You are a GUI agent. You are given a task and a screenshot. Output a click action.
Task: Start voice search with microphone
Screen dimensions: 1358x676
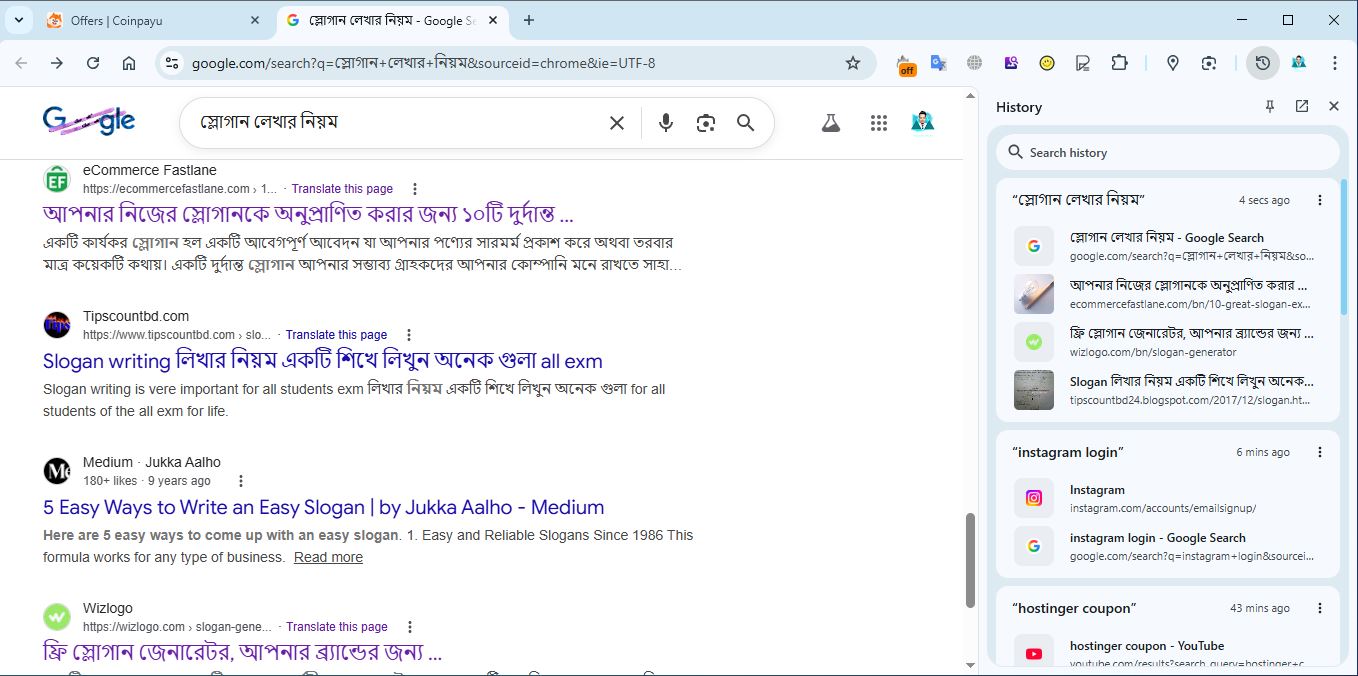click(x=666, y=123)
